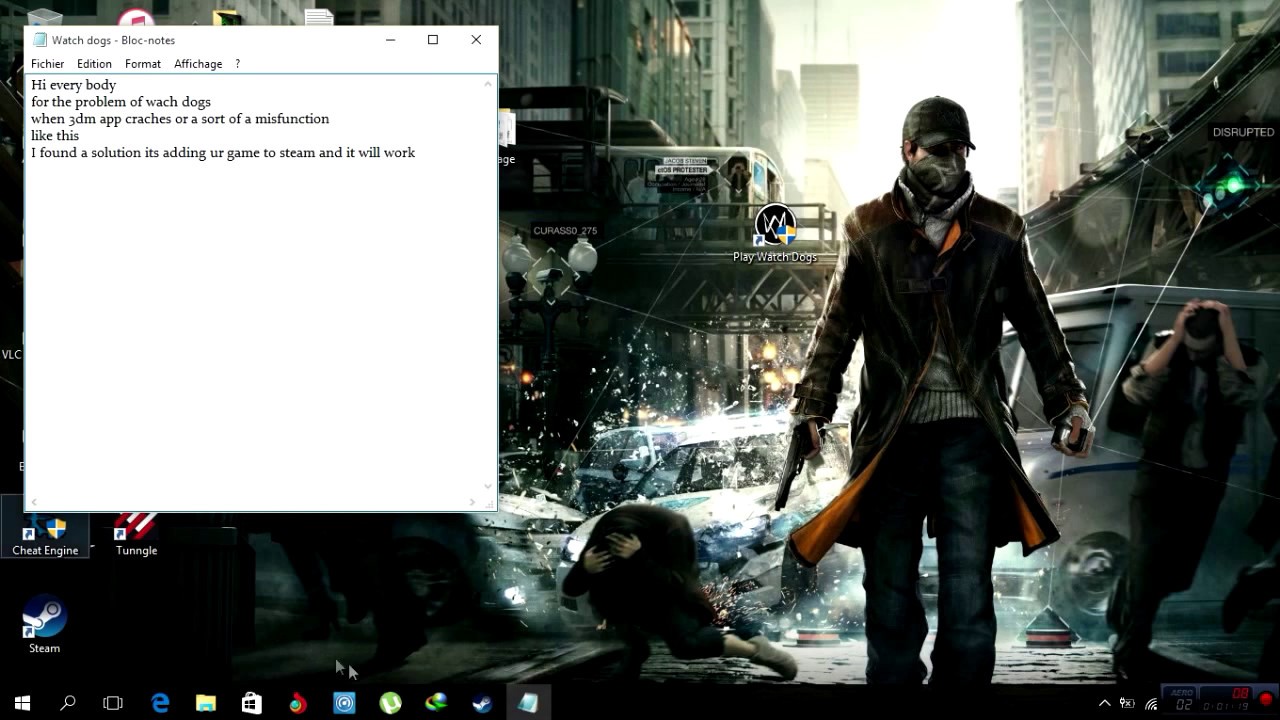Screen dimensions: 1280x720
Task: Select the Cheat Engine desktop icon
Action: click(45, 534)
